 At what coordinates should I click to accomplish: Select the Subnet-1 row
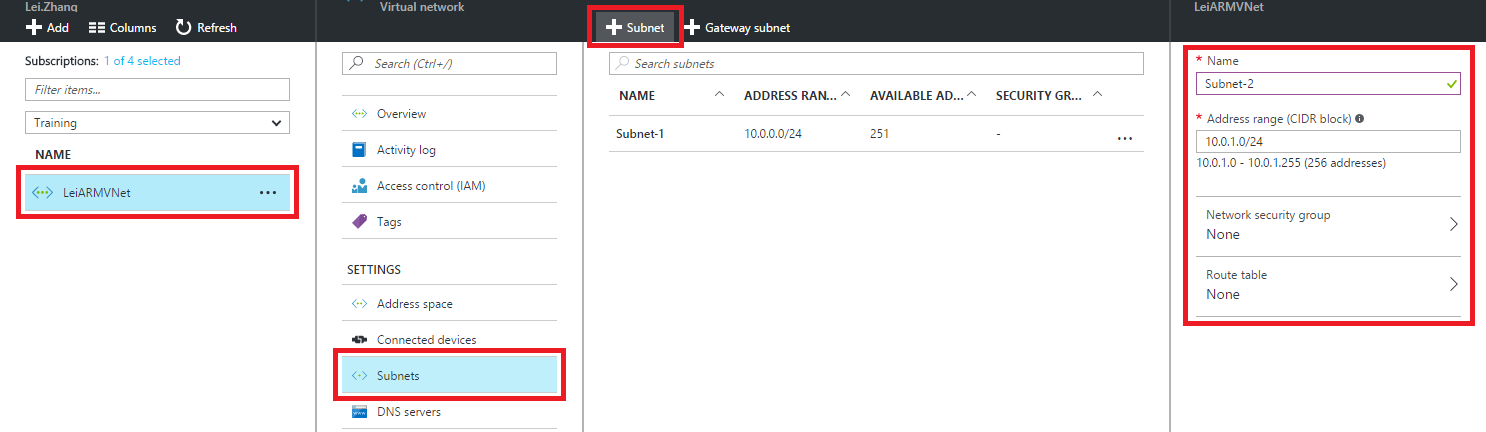(x=876, y=134)
